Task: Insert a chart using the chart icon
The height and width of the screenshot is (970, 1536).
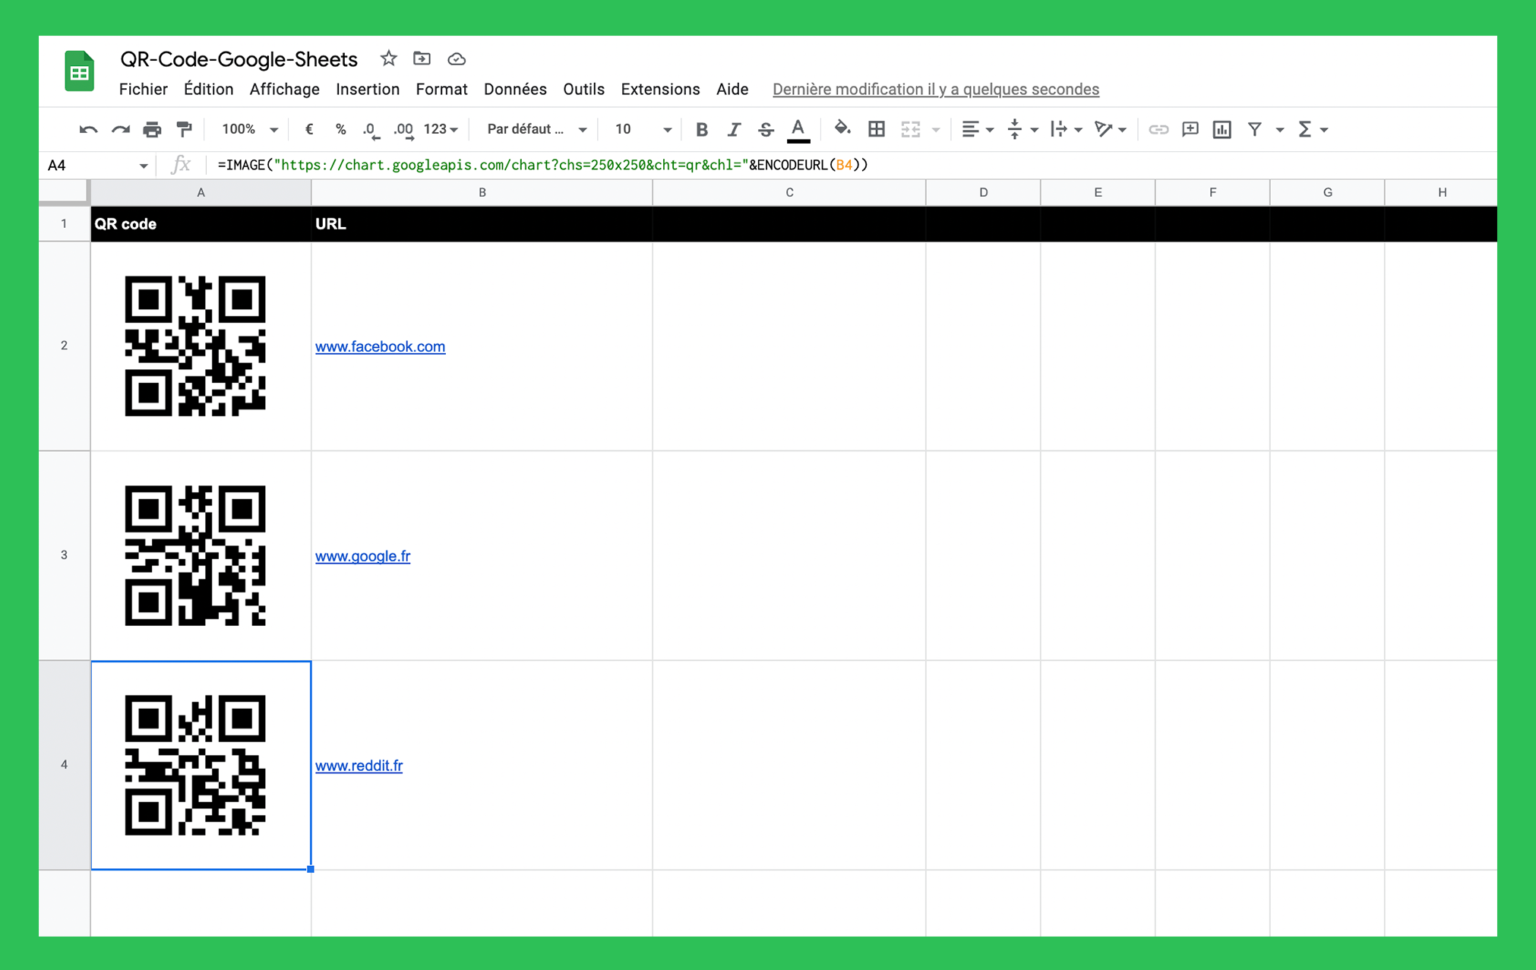Action: point(1221,129)
